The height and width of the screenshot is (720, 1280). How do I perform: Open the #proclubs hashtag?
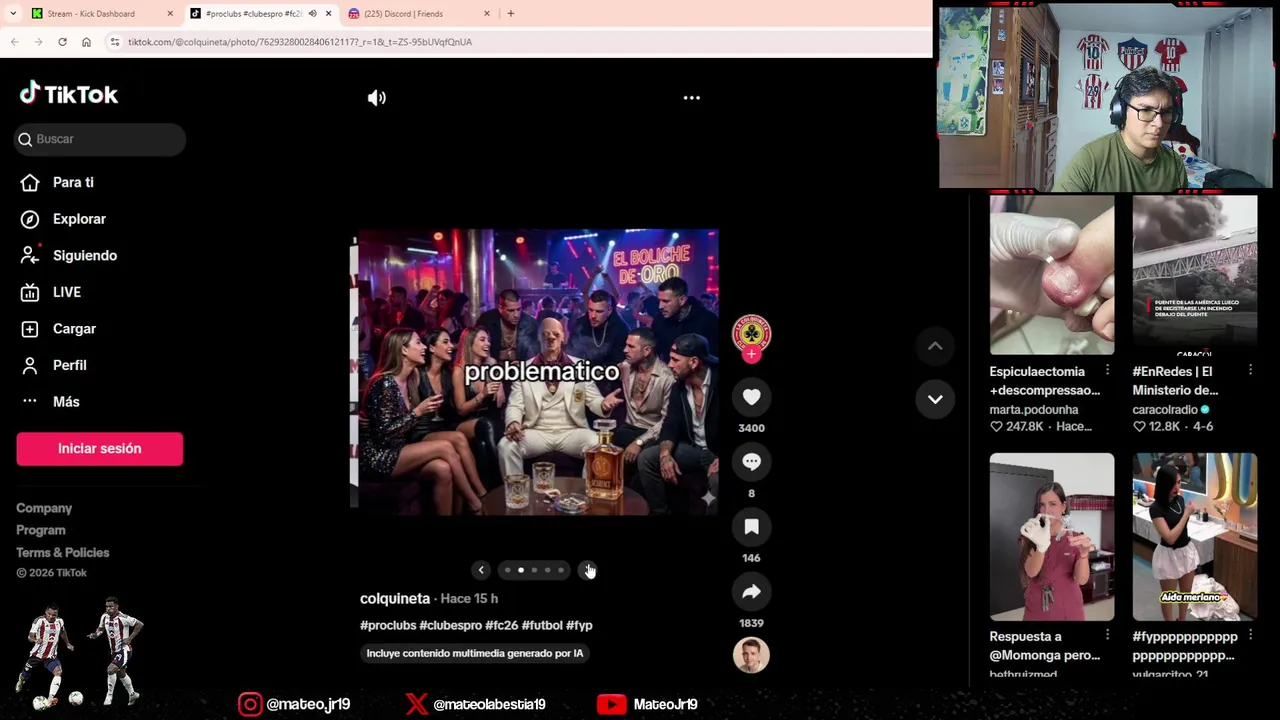tap(388, 625)
